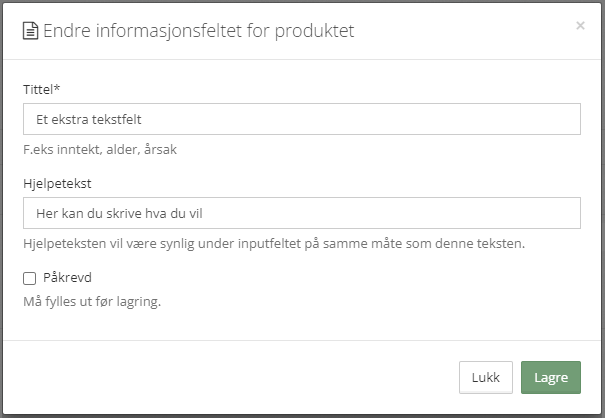Image resolution: width=605 pixels, height=418 pixels.
Task: Place the cursor in 'Her kan du skrive hva du vil'
Action: [119, 213]
